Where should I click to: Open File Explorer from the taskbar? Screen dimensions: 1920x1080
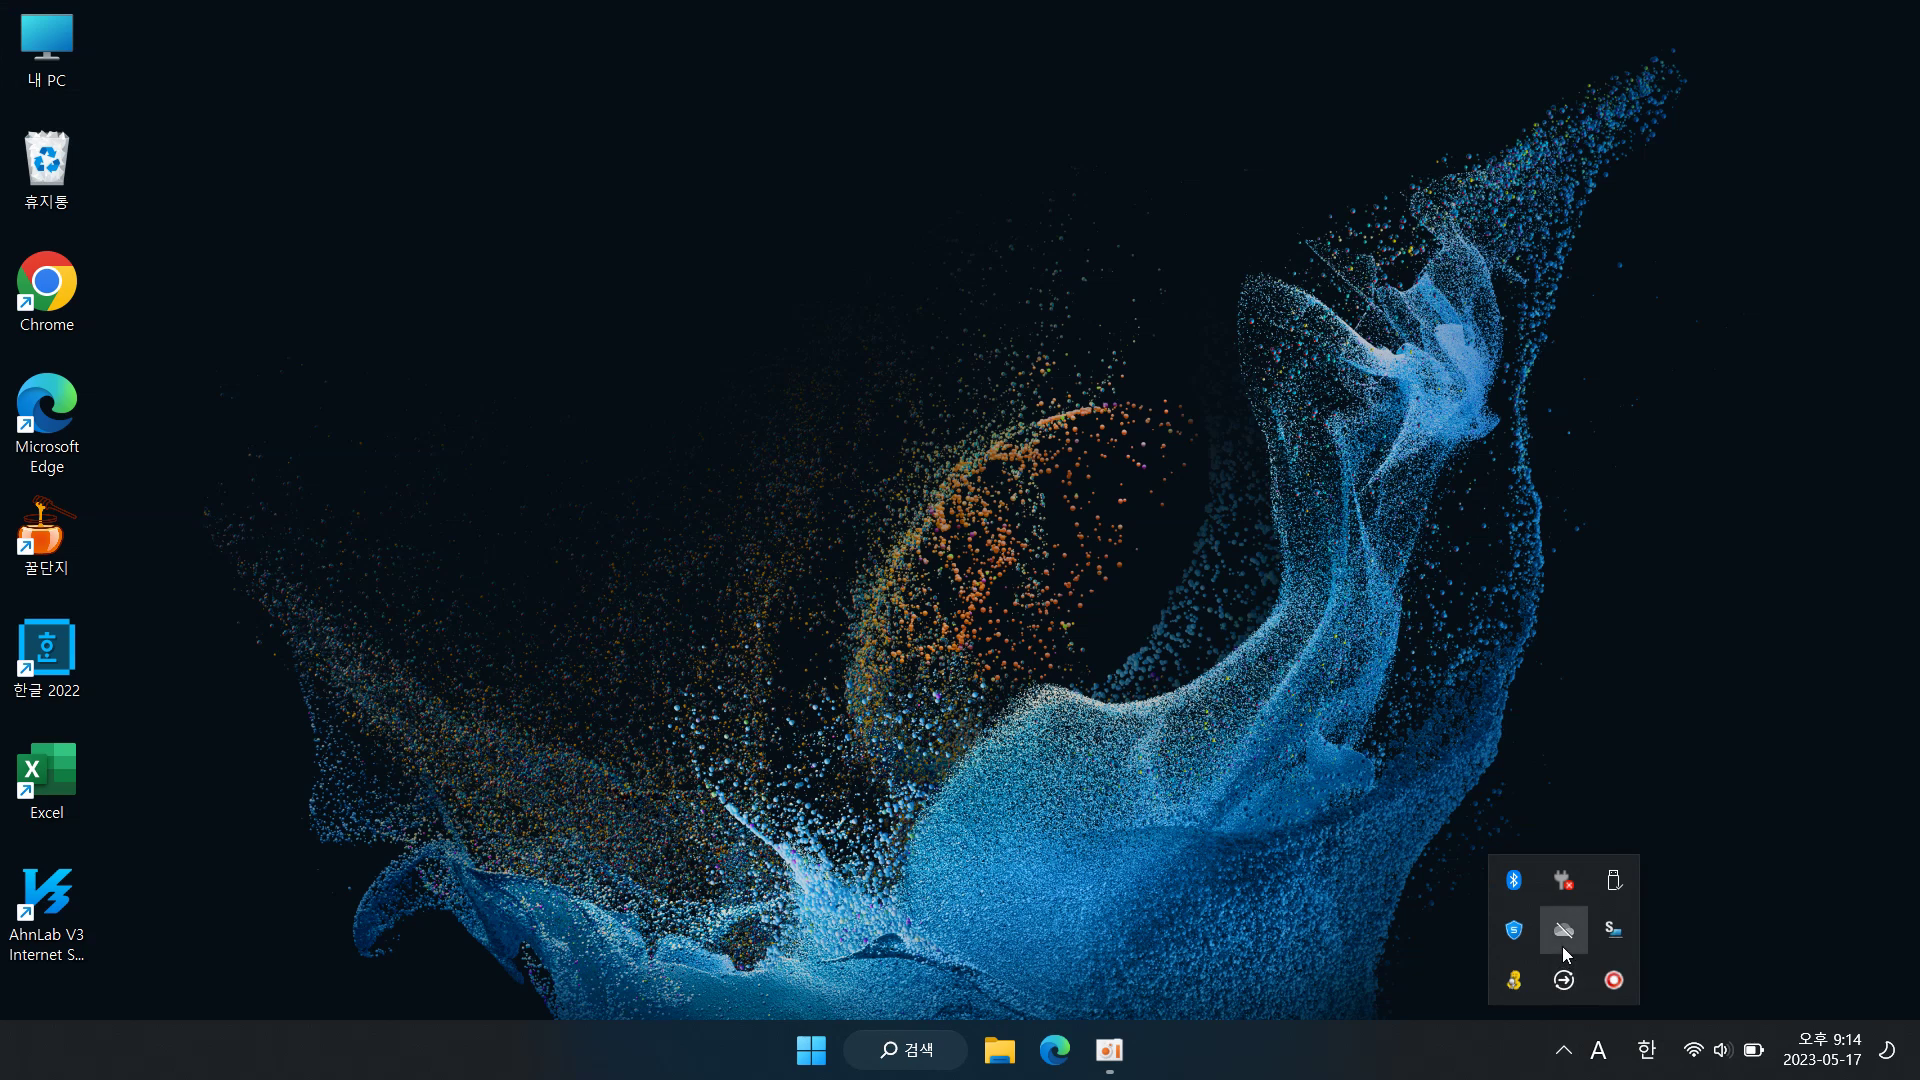pos(999,1050)
